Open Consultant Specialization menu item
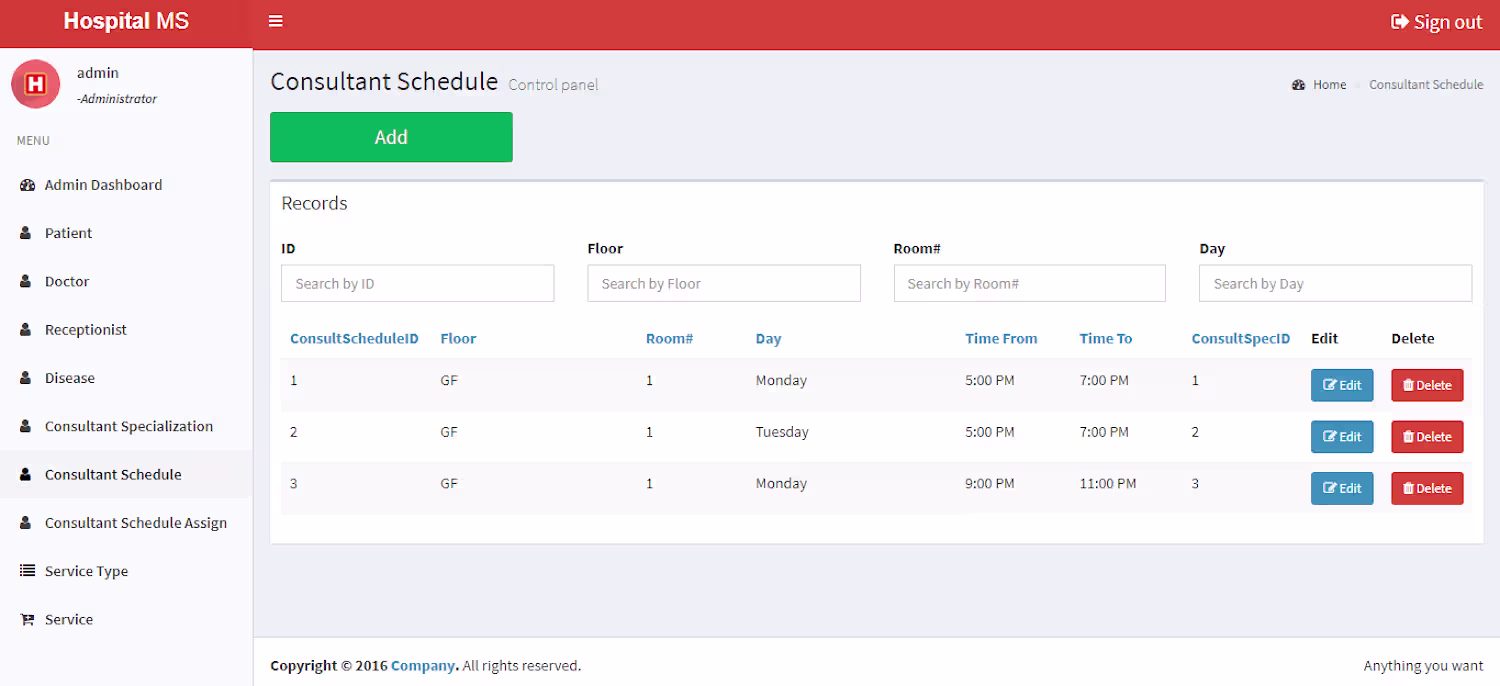The height and width of the screenshot is (686, 1500). tap(128, 426)
